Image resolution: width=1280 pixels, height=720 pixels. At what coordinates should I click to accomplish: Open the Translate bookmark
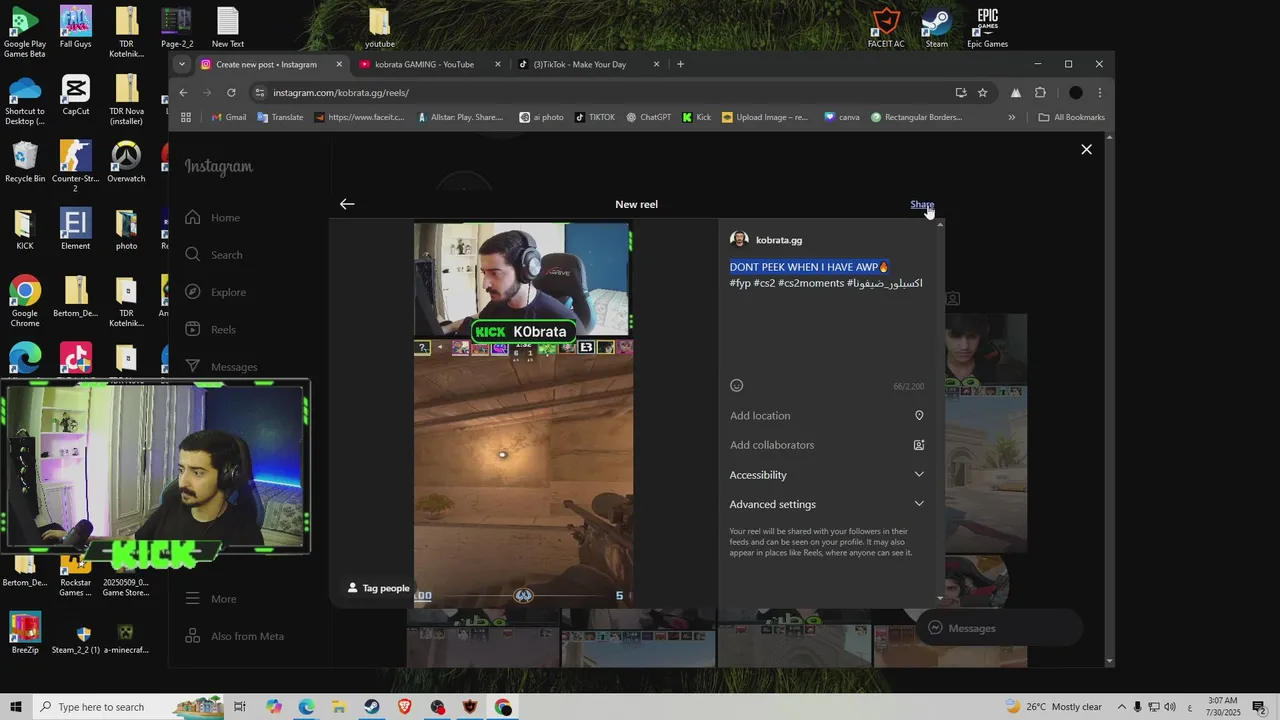coord(280,117)
